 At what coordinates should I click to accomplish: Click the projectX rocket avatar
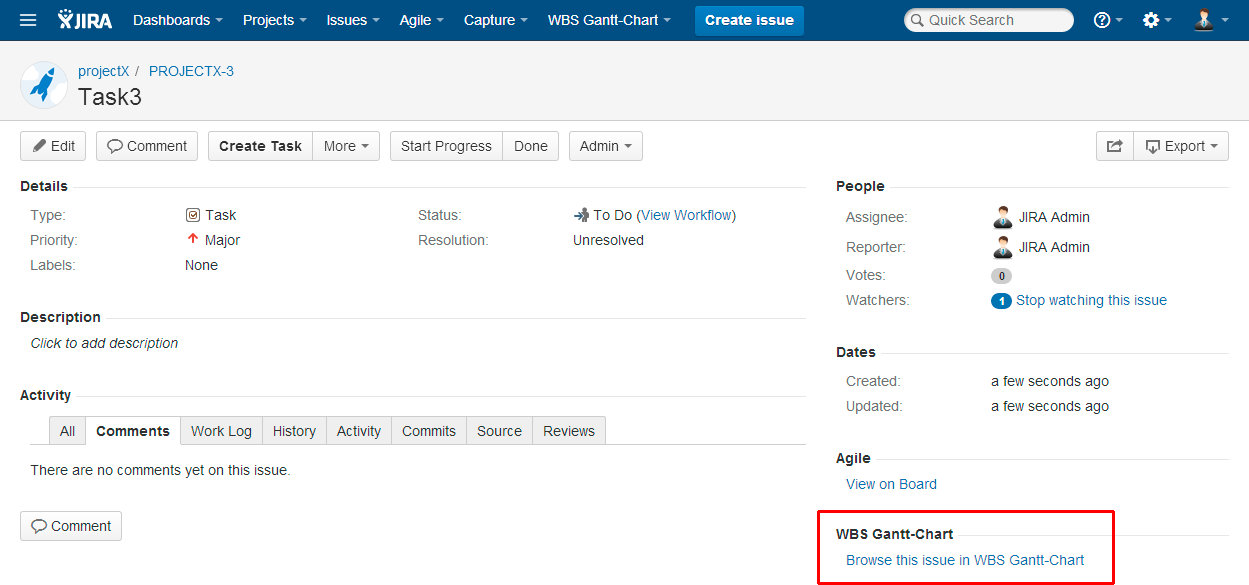43,85
